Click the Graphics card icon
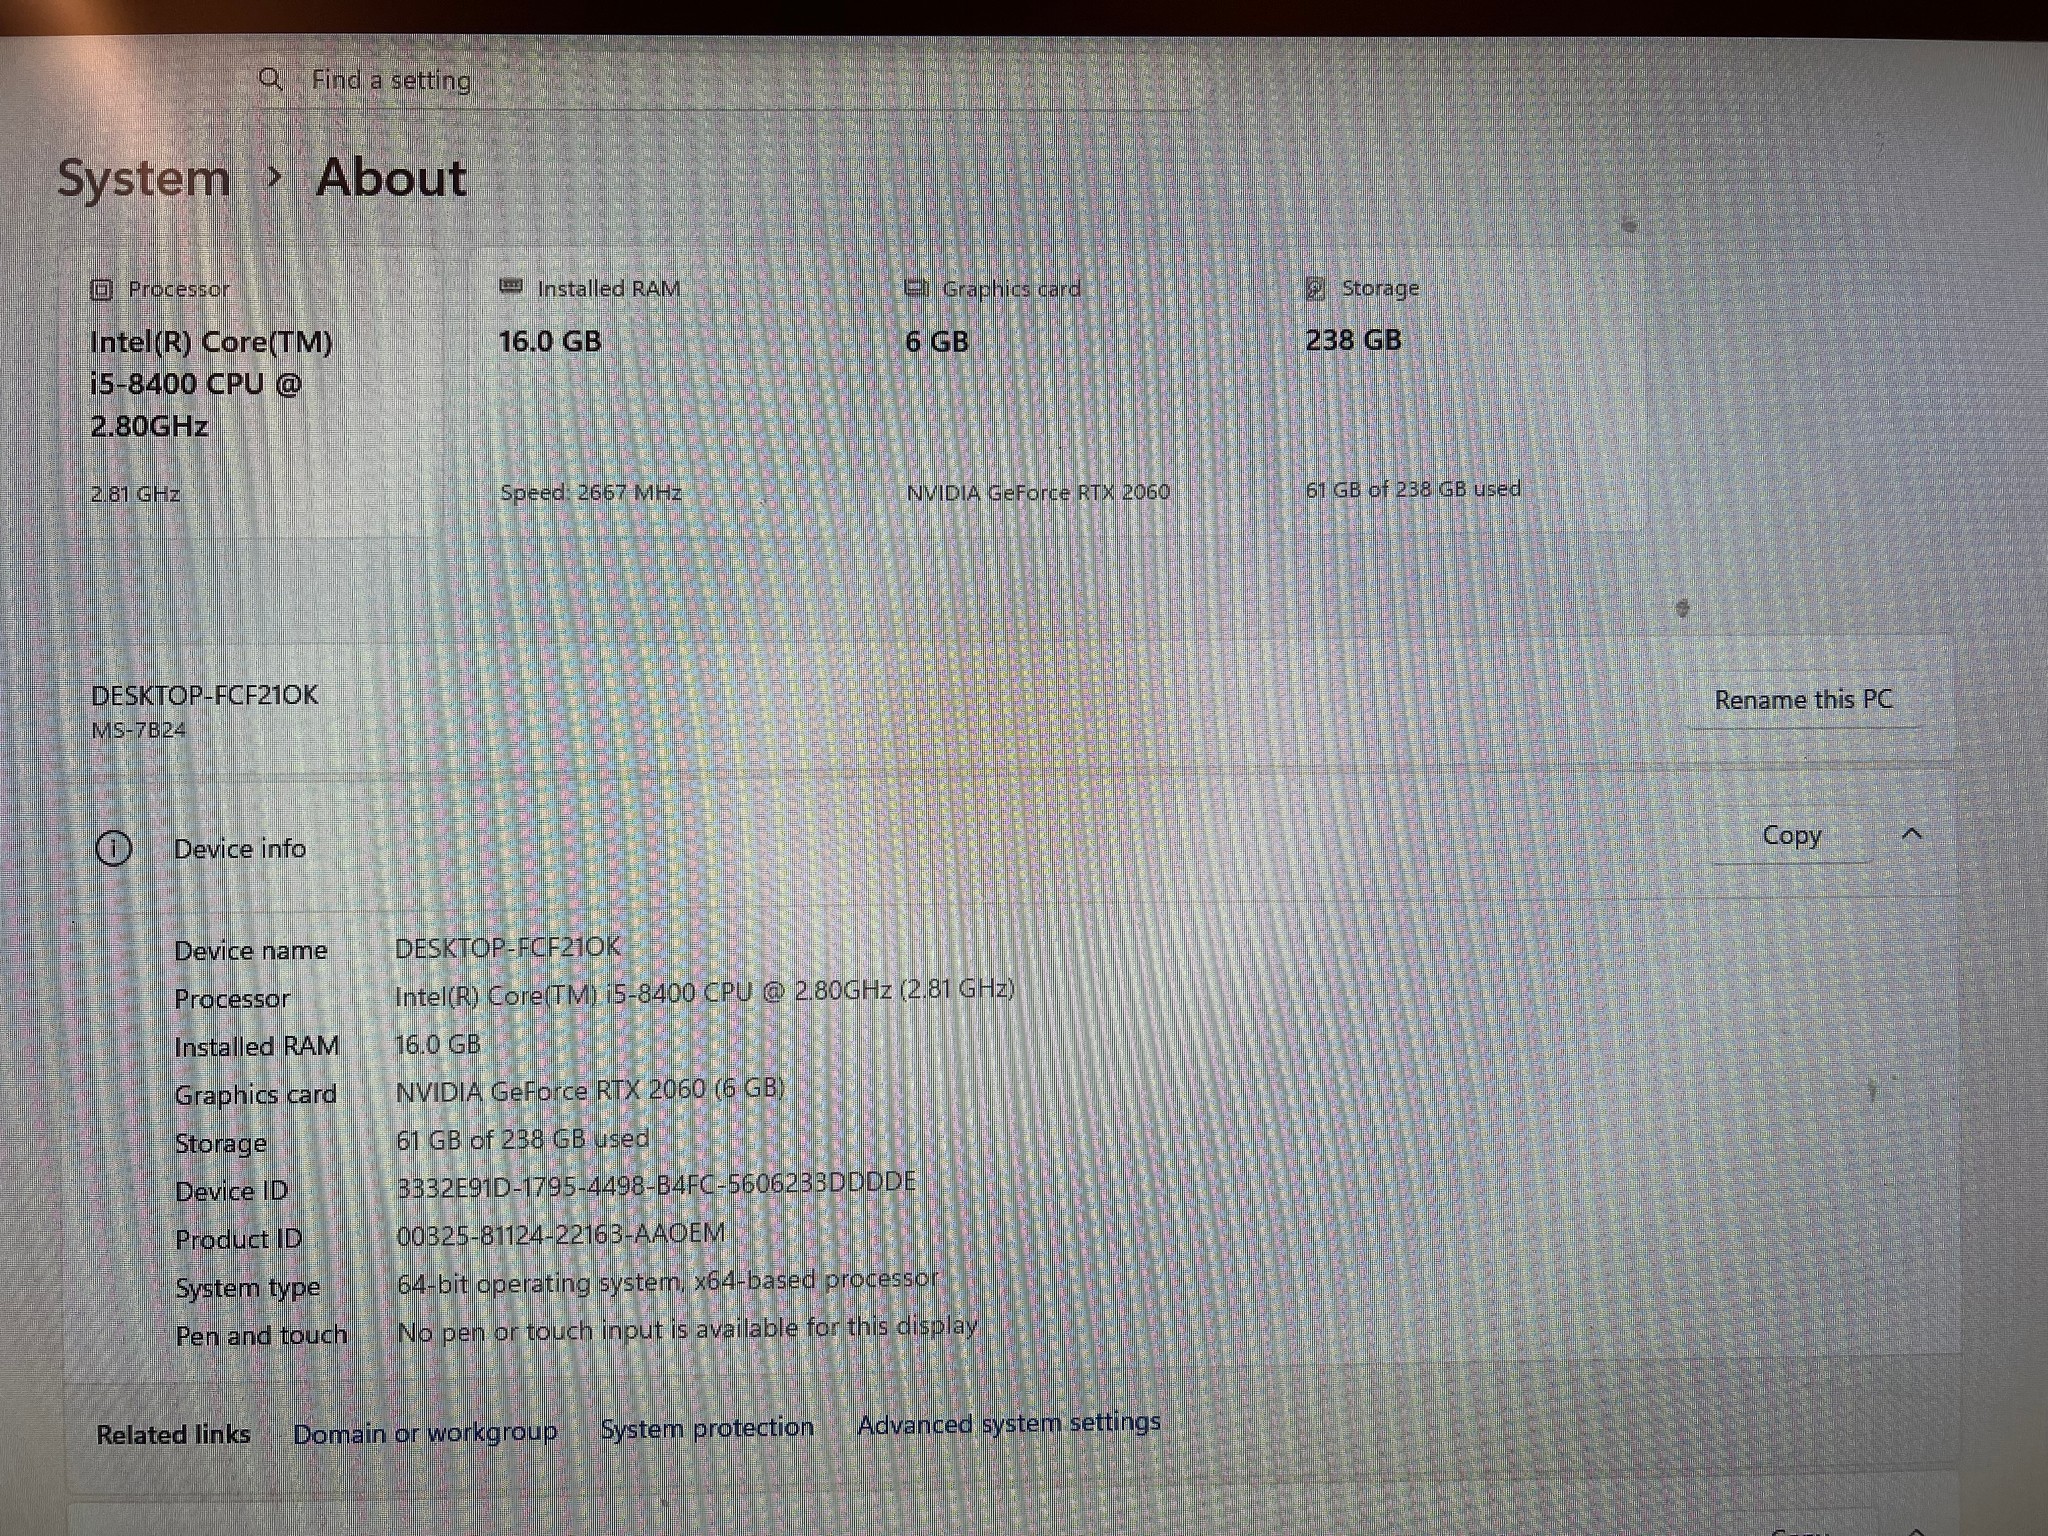The image size is (2048, 1536). (916, 288)
